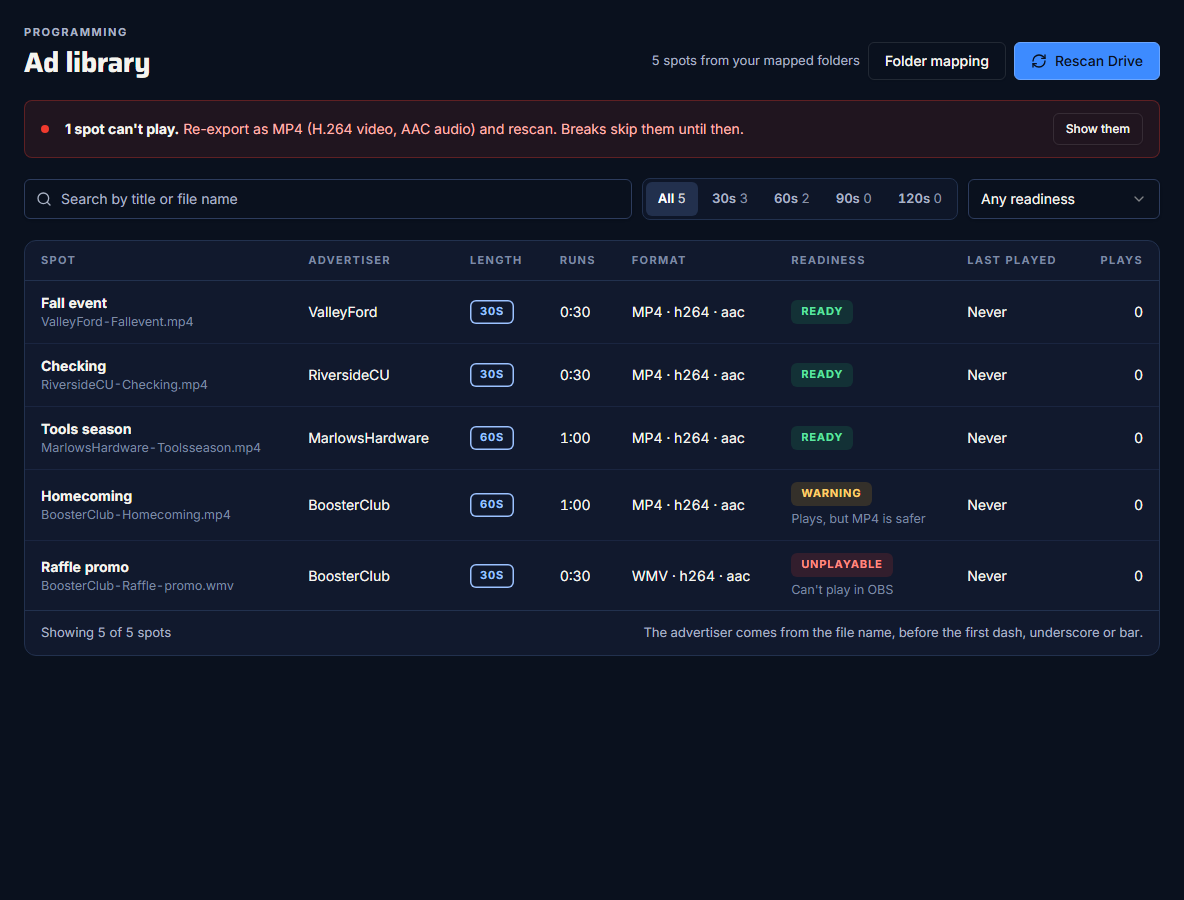Image resolution: width=1184 pixels, height=900 pixels.
Task: Click the 'Showing 5 of 5 spots' footer
Action: click(106, 633)
